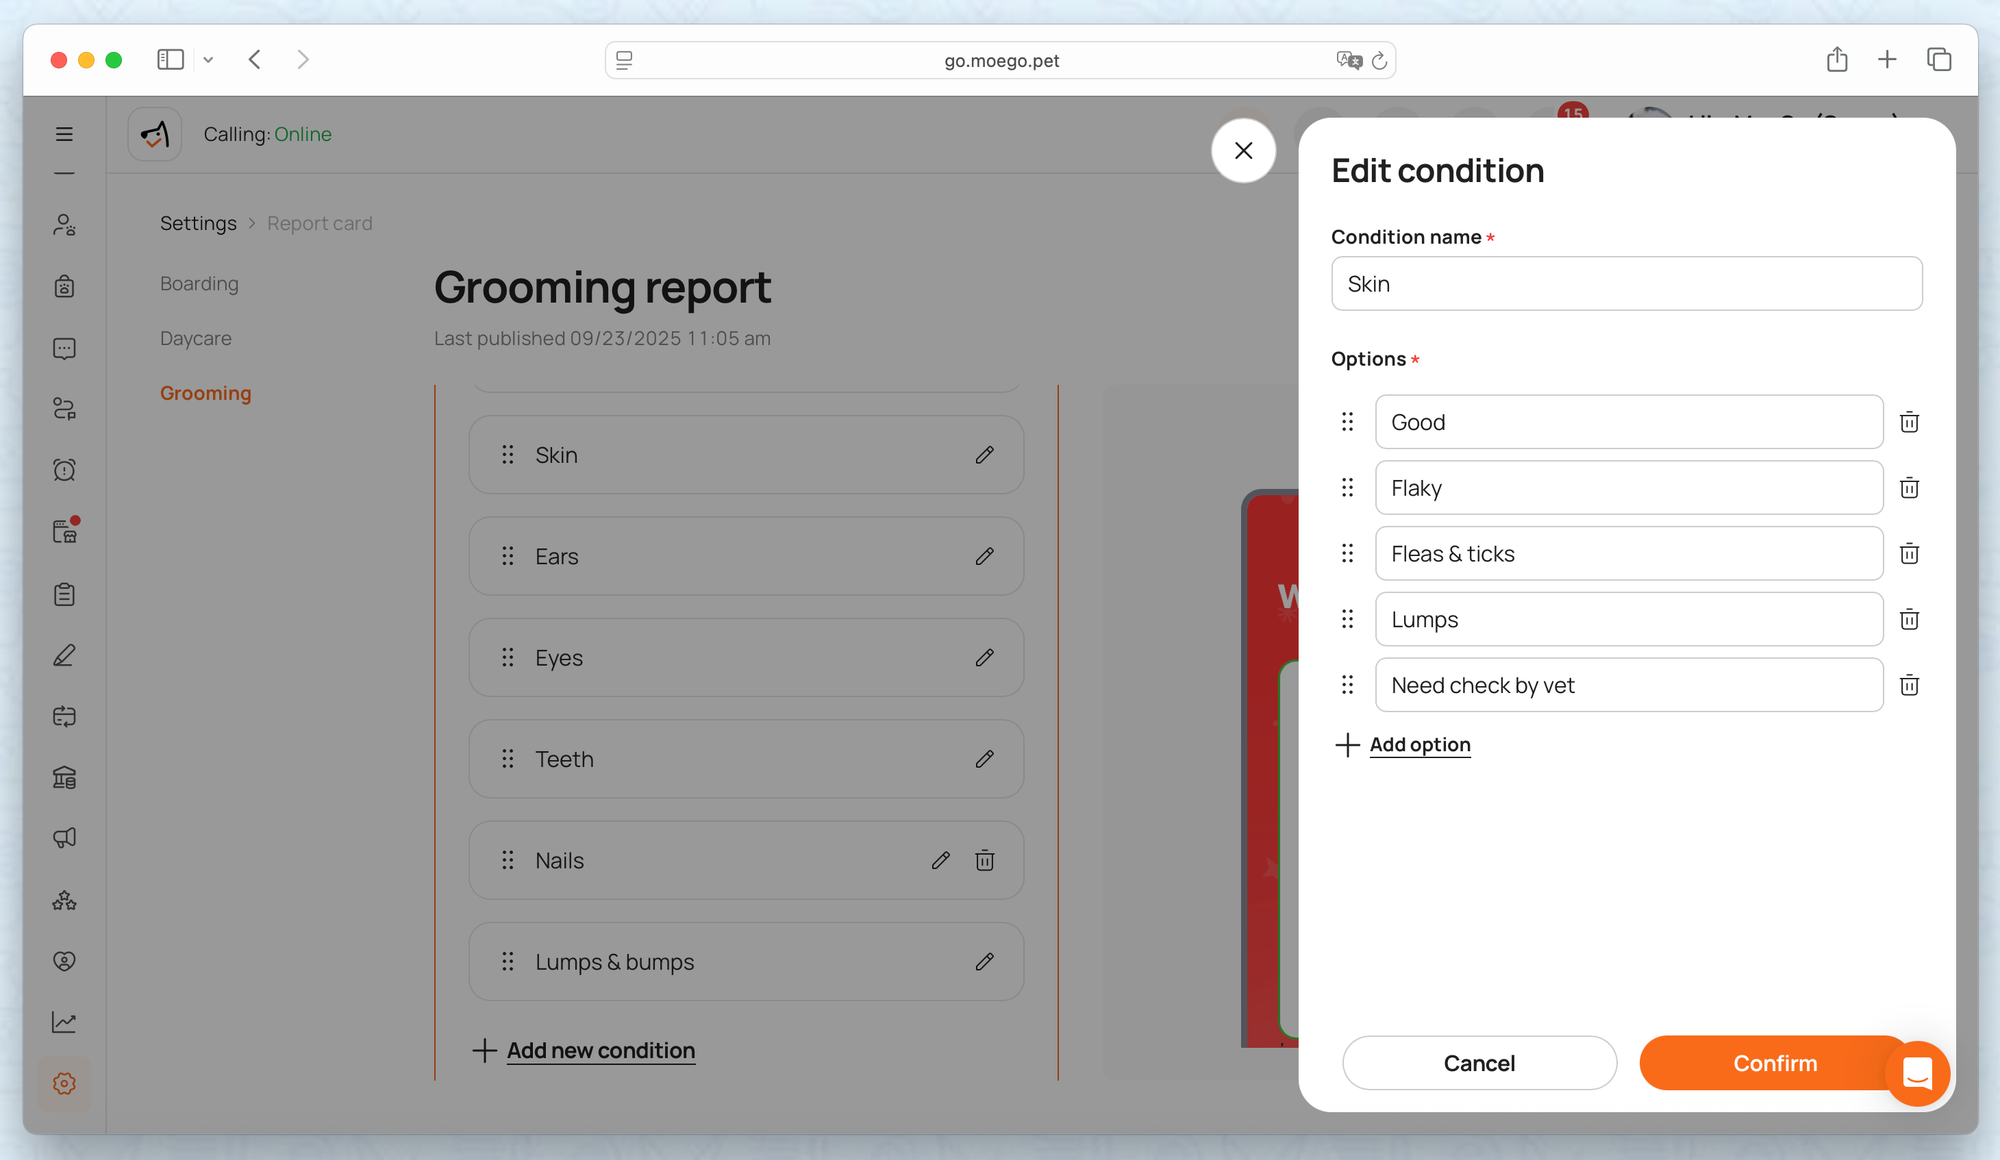Click the Settings breadcrumb link

pos(198,224)
